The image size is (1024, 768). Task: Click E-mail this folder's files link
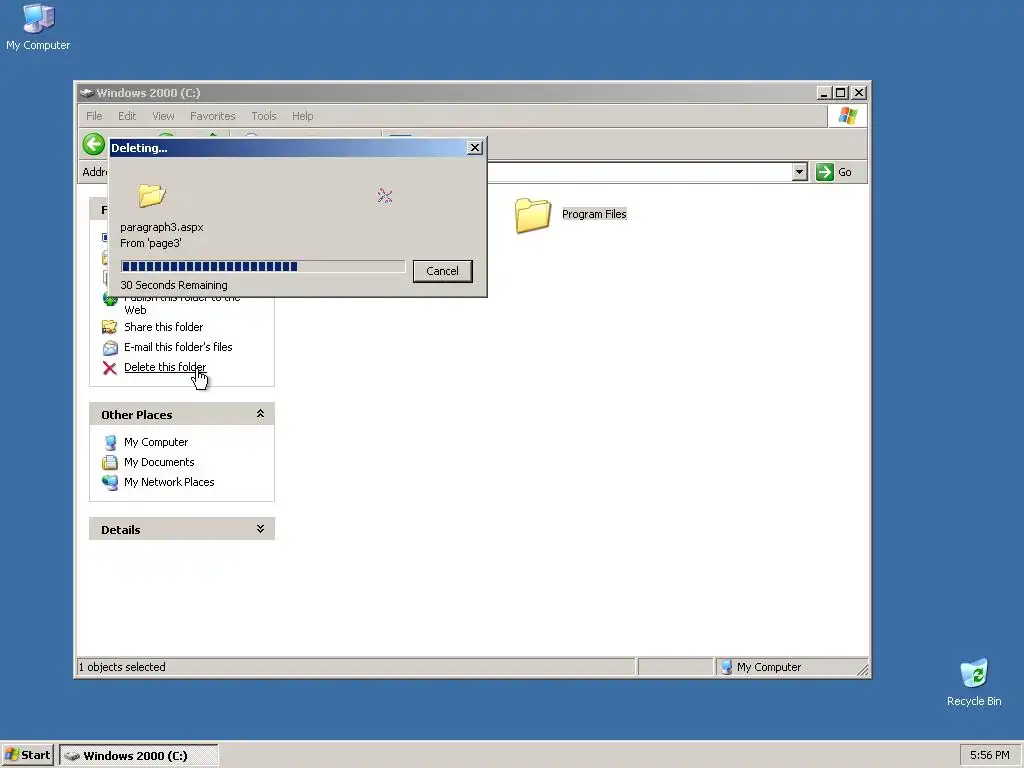pyautogui.click(x=178, y=347)
